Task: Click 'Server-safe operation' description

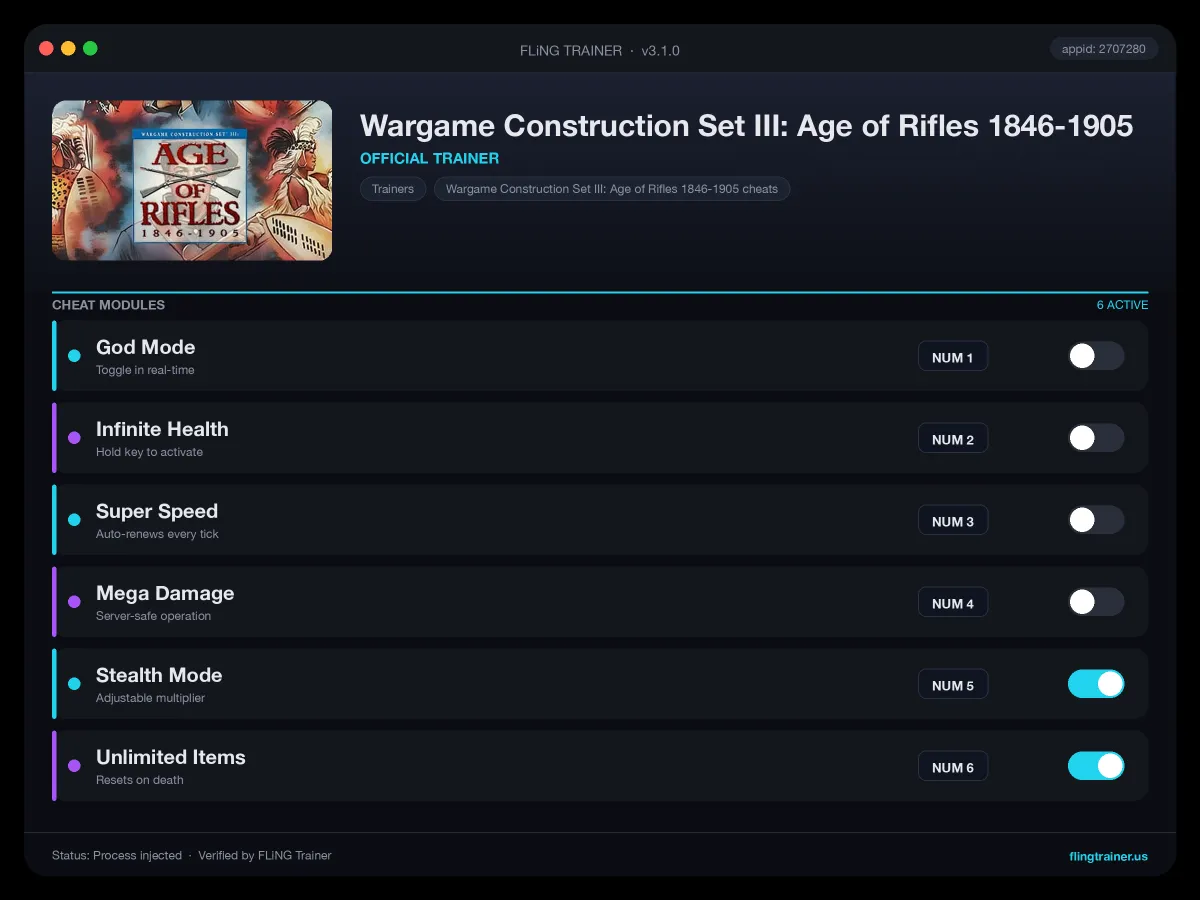Action: pos(153,616)
